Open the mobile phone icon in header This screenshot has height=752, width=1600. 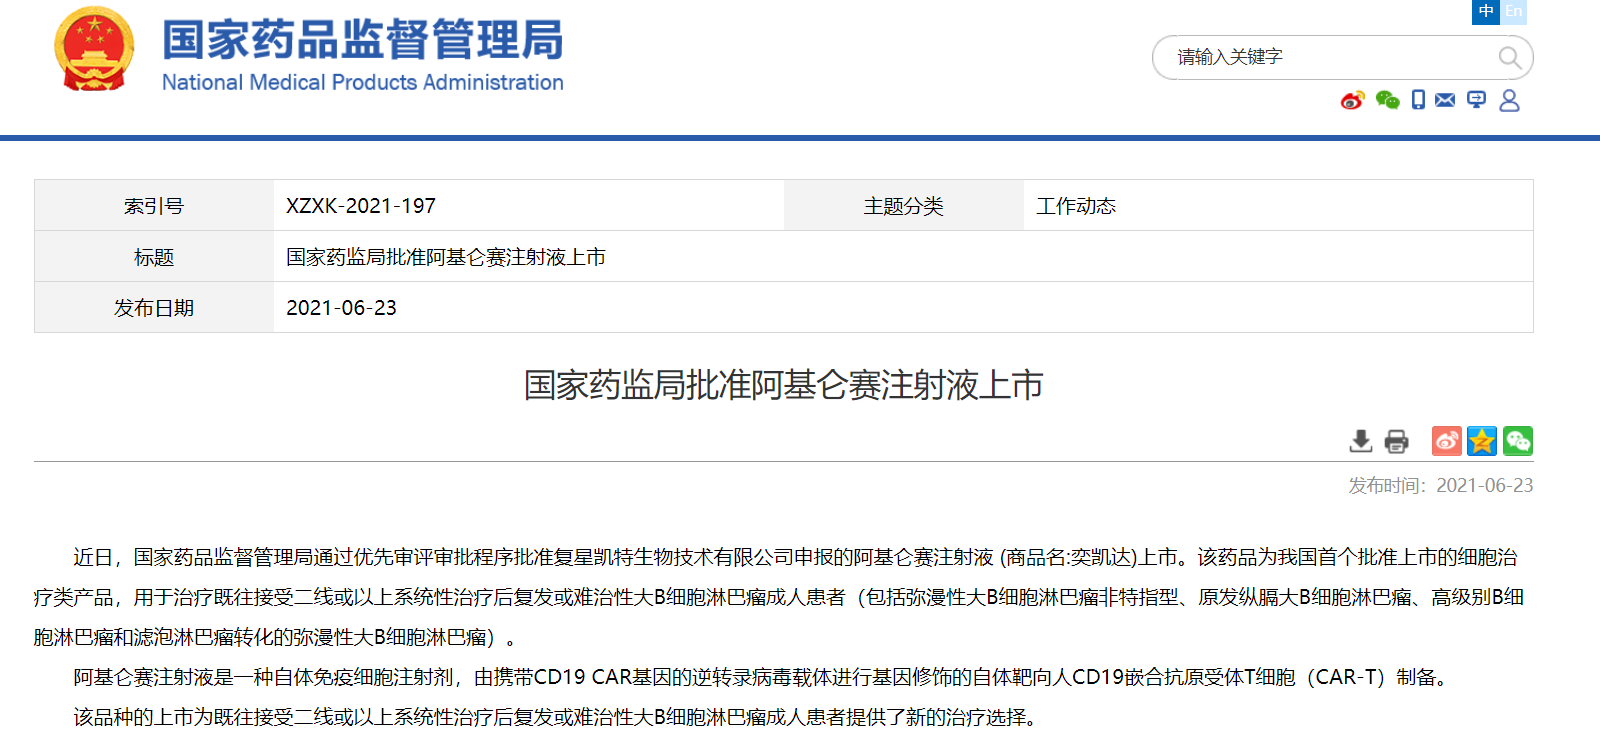[x=1418, y=100]
